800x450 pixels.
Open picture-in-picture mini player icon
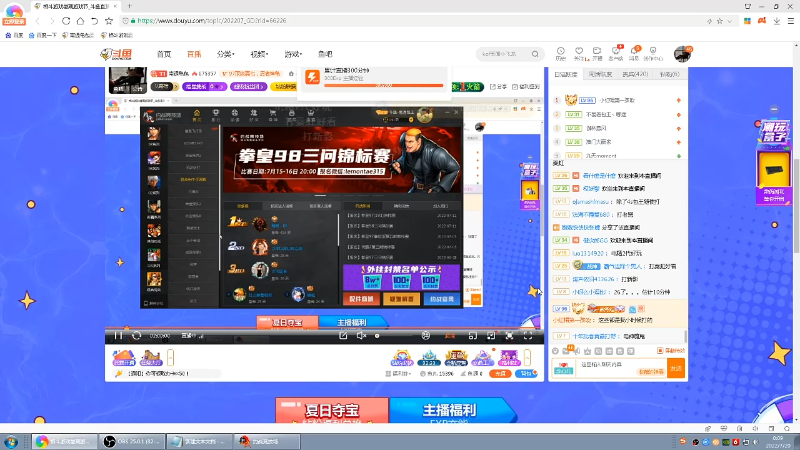473,336
